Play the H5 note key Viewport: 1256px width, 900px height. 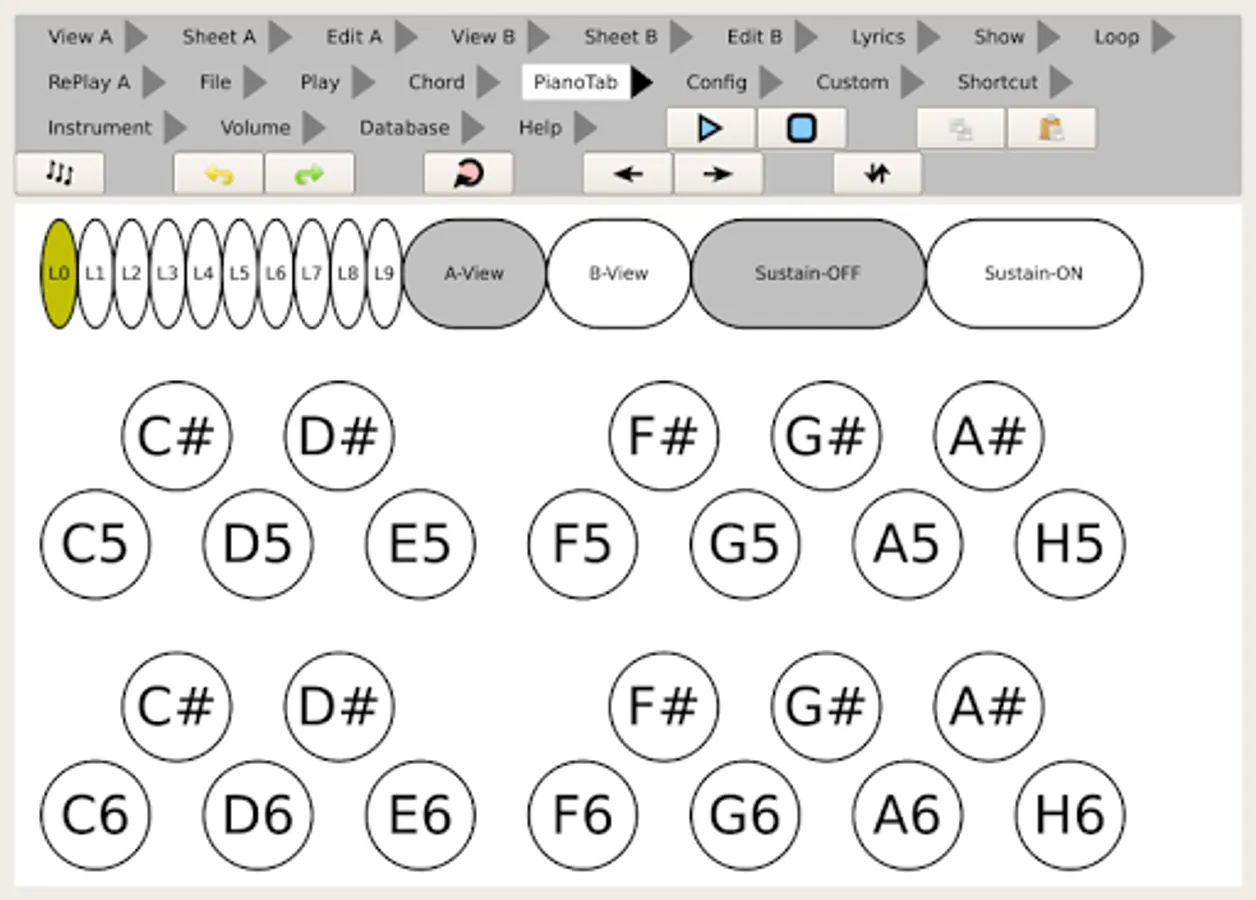1070,544
